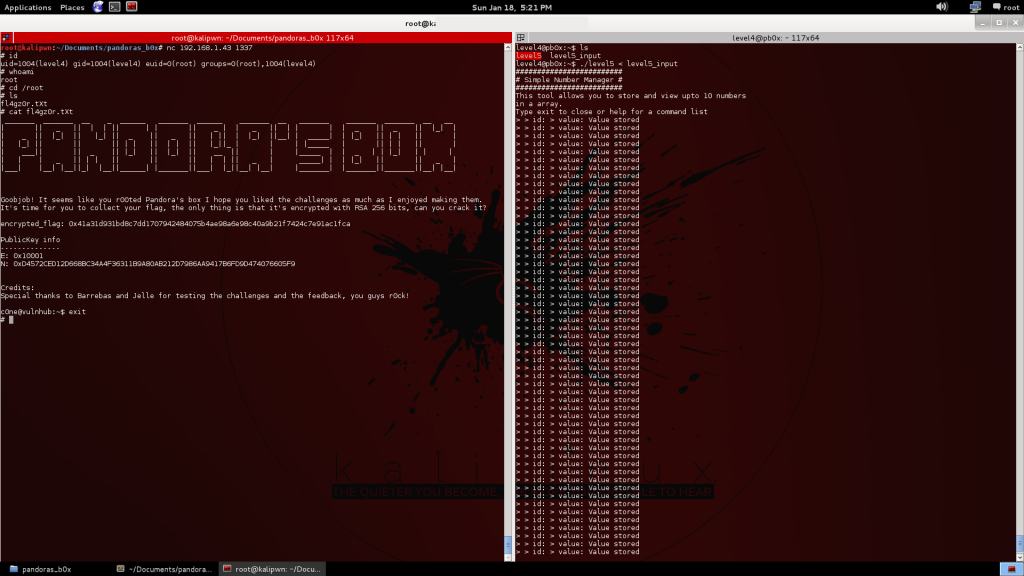Click the right terminal pane grid icon
The width and height of the screenshot is (1024, 576).
[520, 38]
